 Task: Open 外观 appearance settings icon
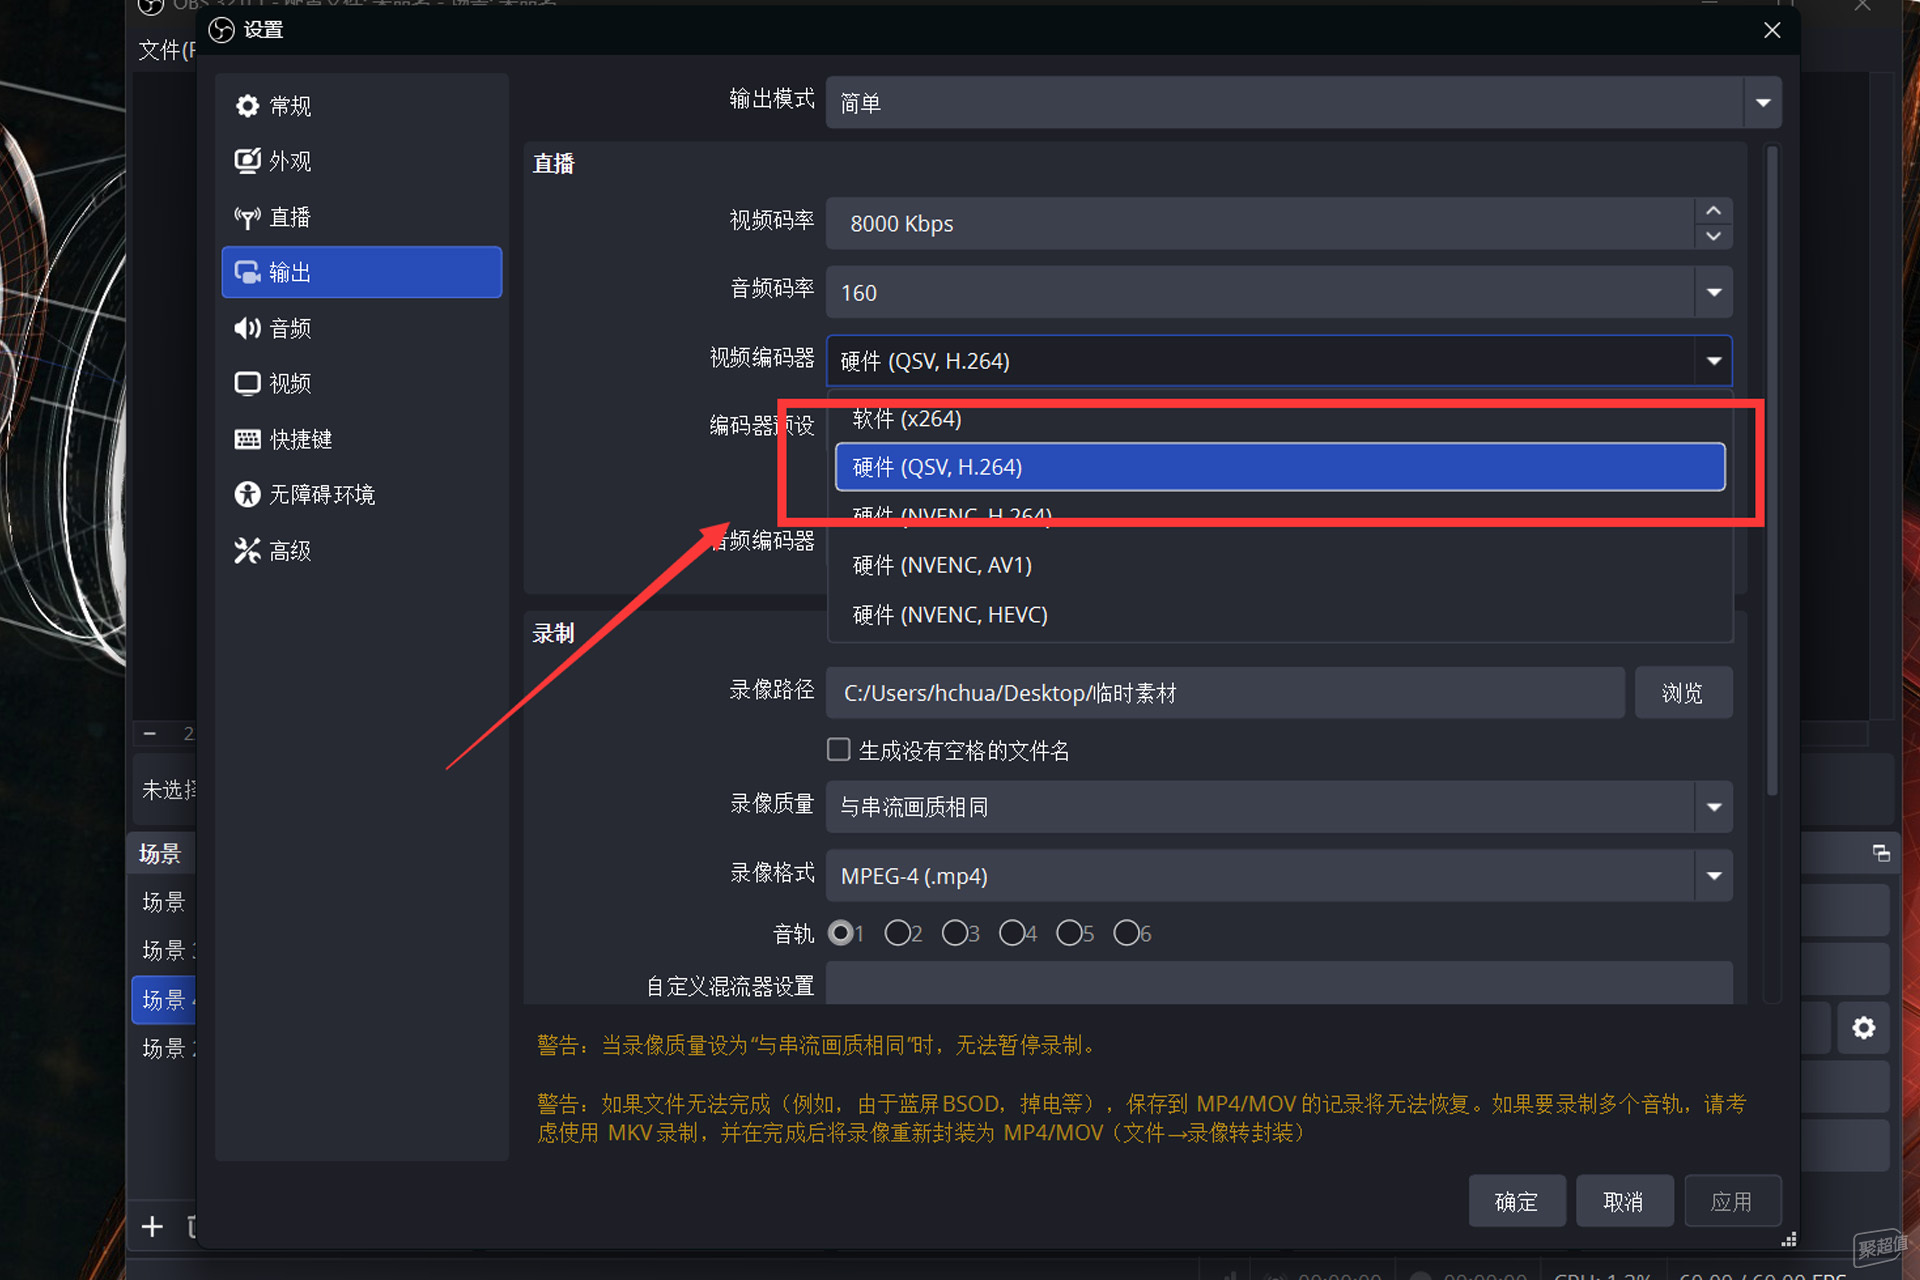point(247,161)
